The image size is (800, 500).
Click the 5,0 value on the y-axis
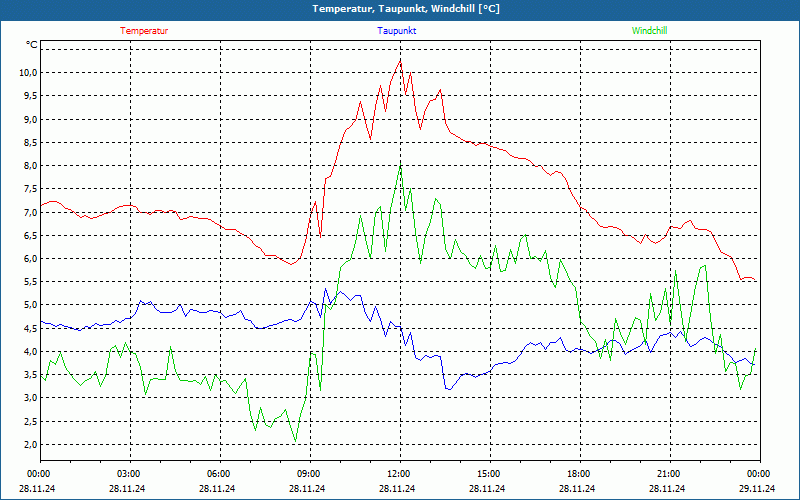tap(29, 305)
